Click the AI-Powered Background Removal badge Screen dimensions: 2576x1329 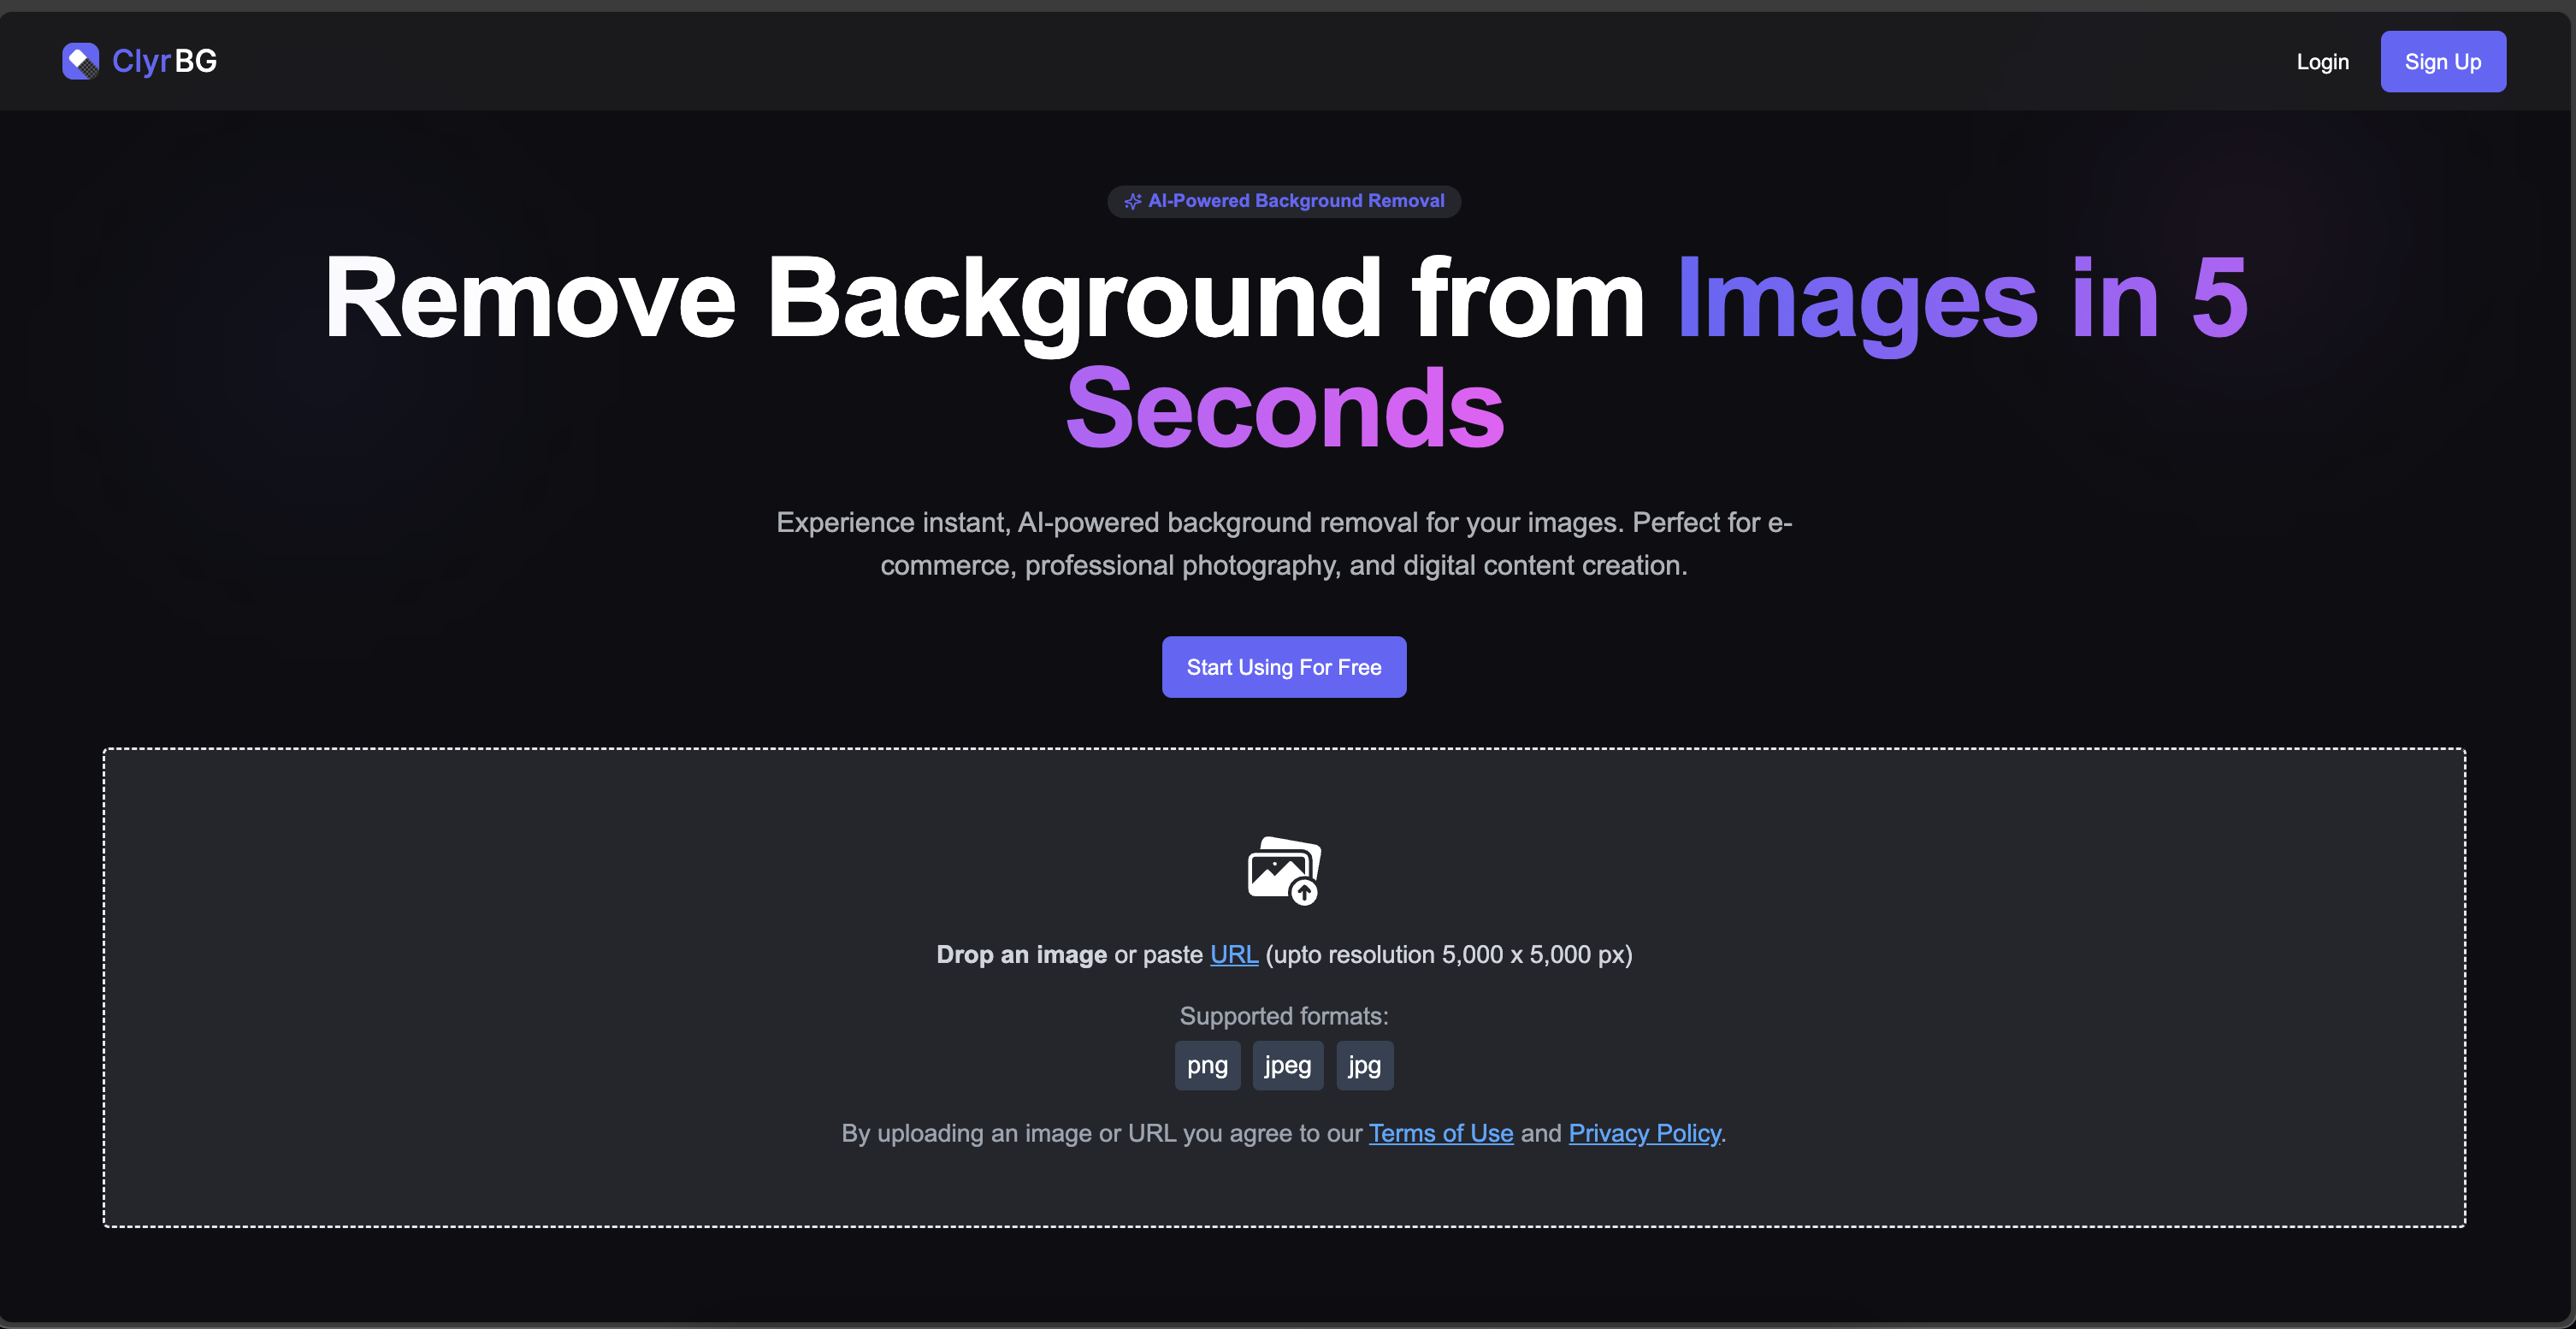coord(1295,201)
